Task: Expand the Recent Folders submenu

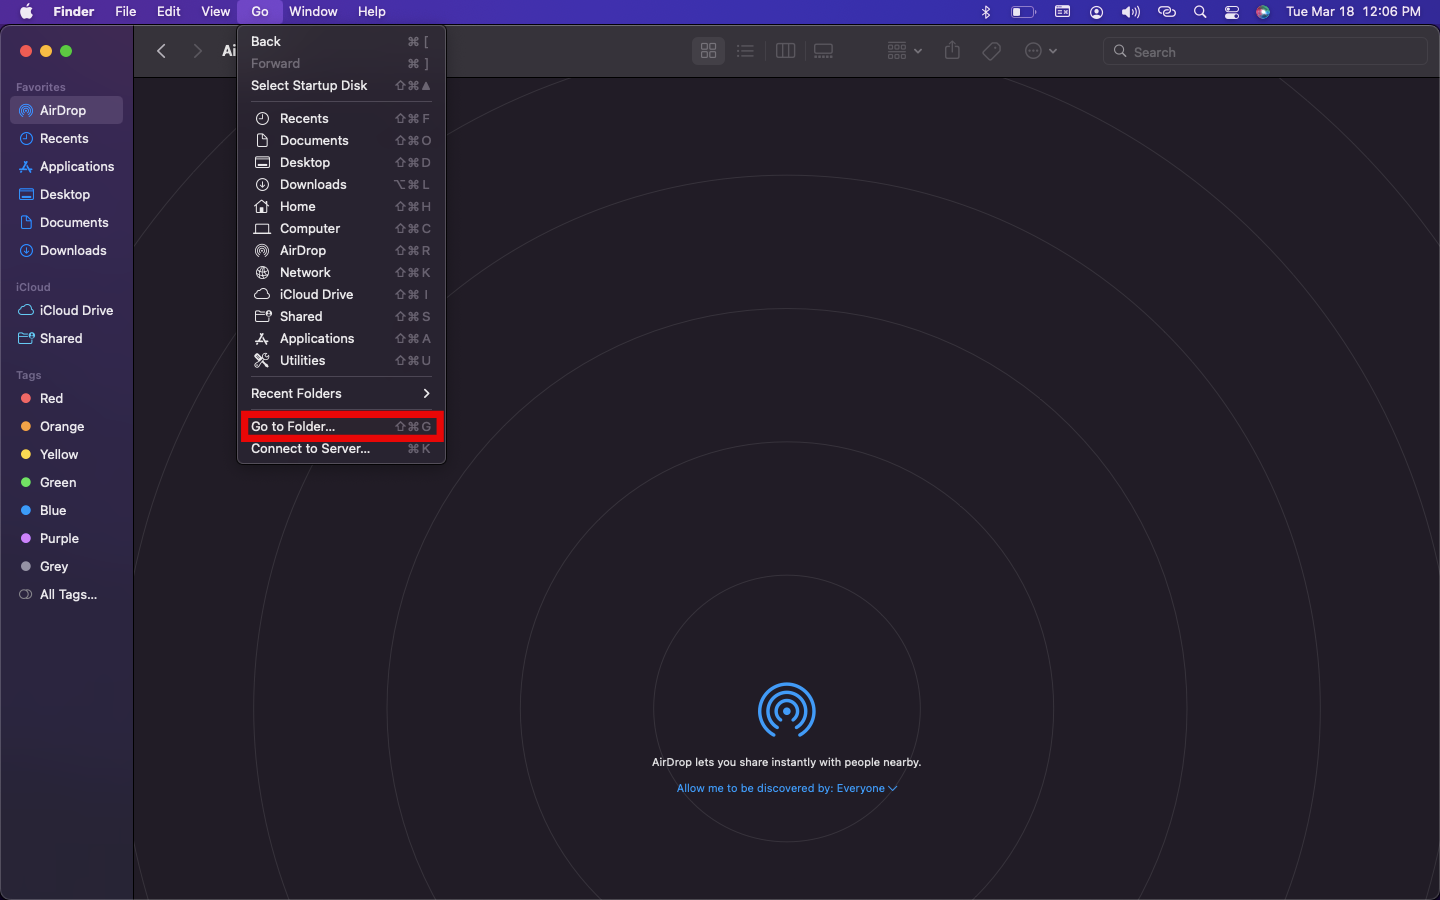Action: (341, 393)
